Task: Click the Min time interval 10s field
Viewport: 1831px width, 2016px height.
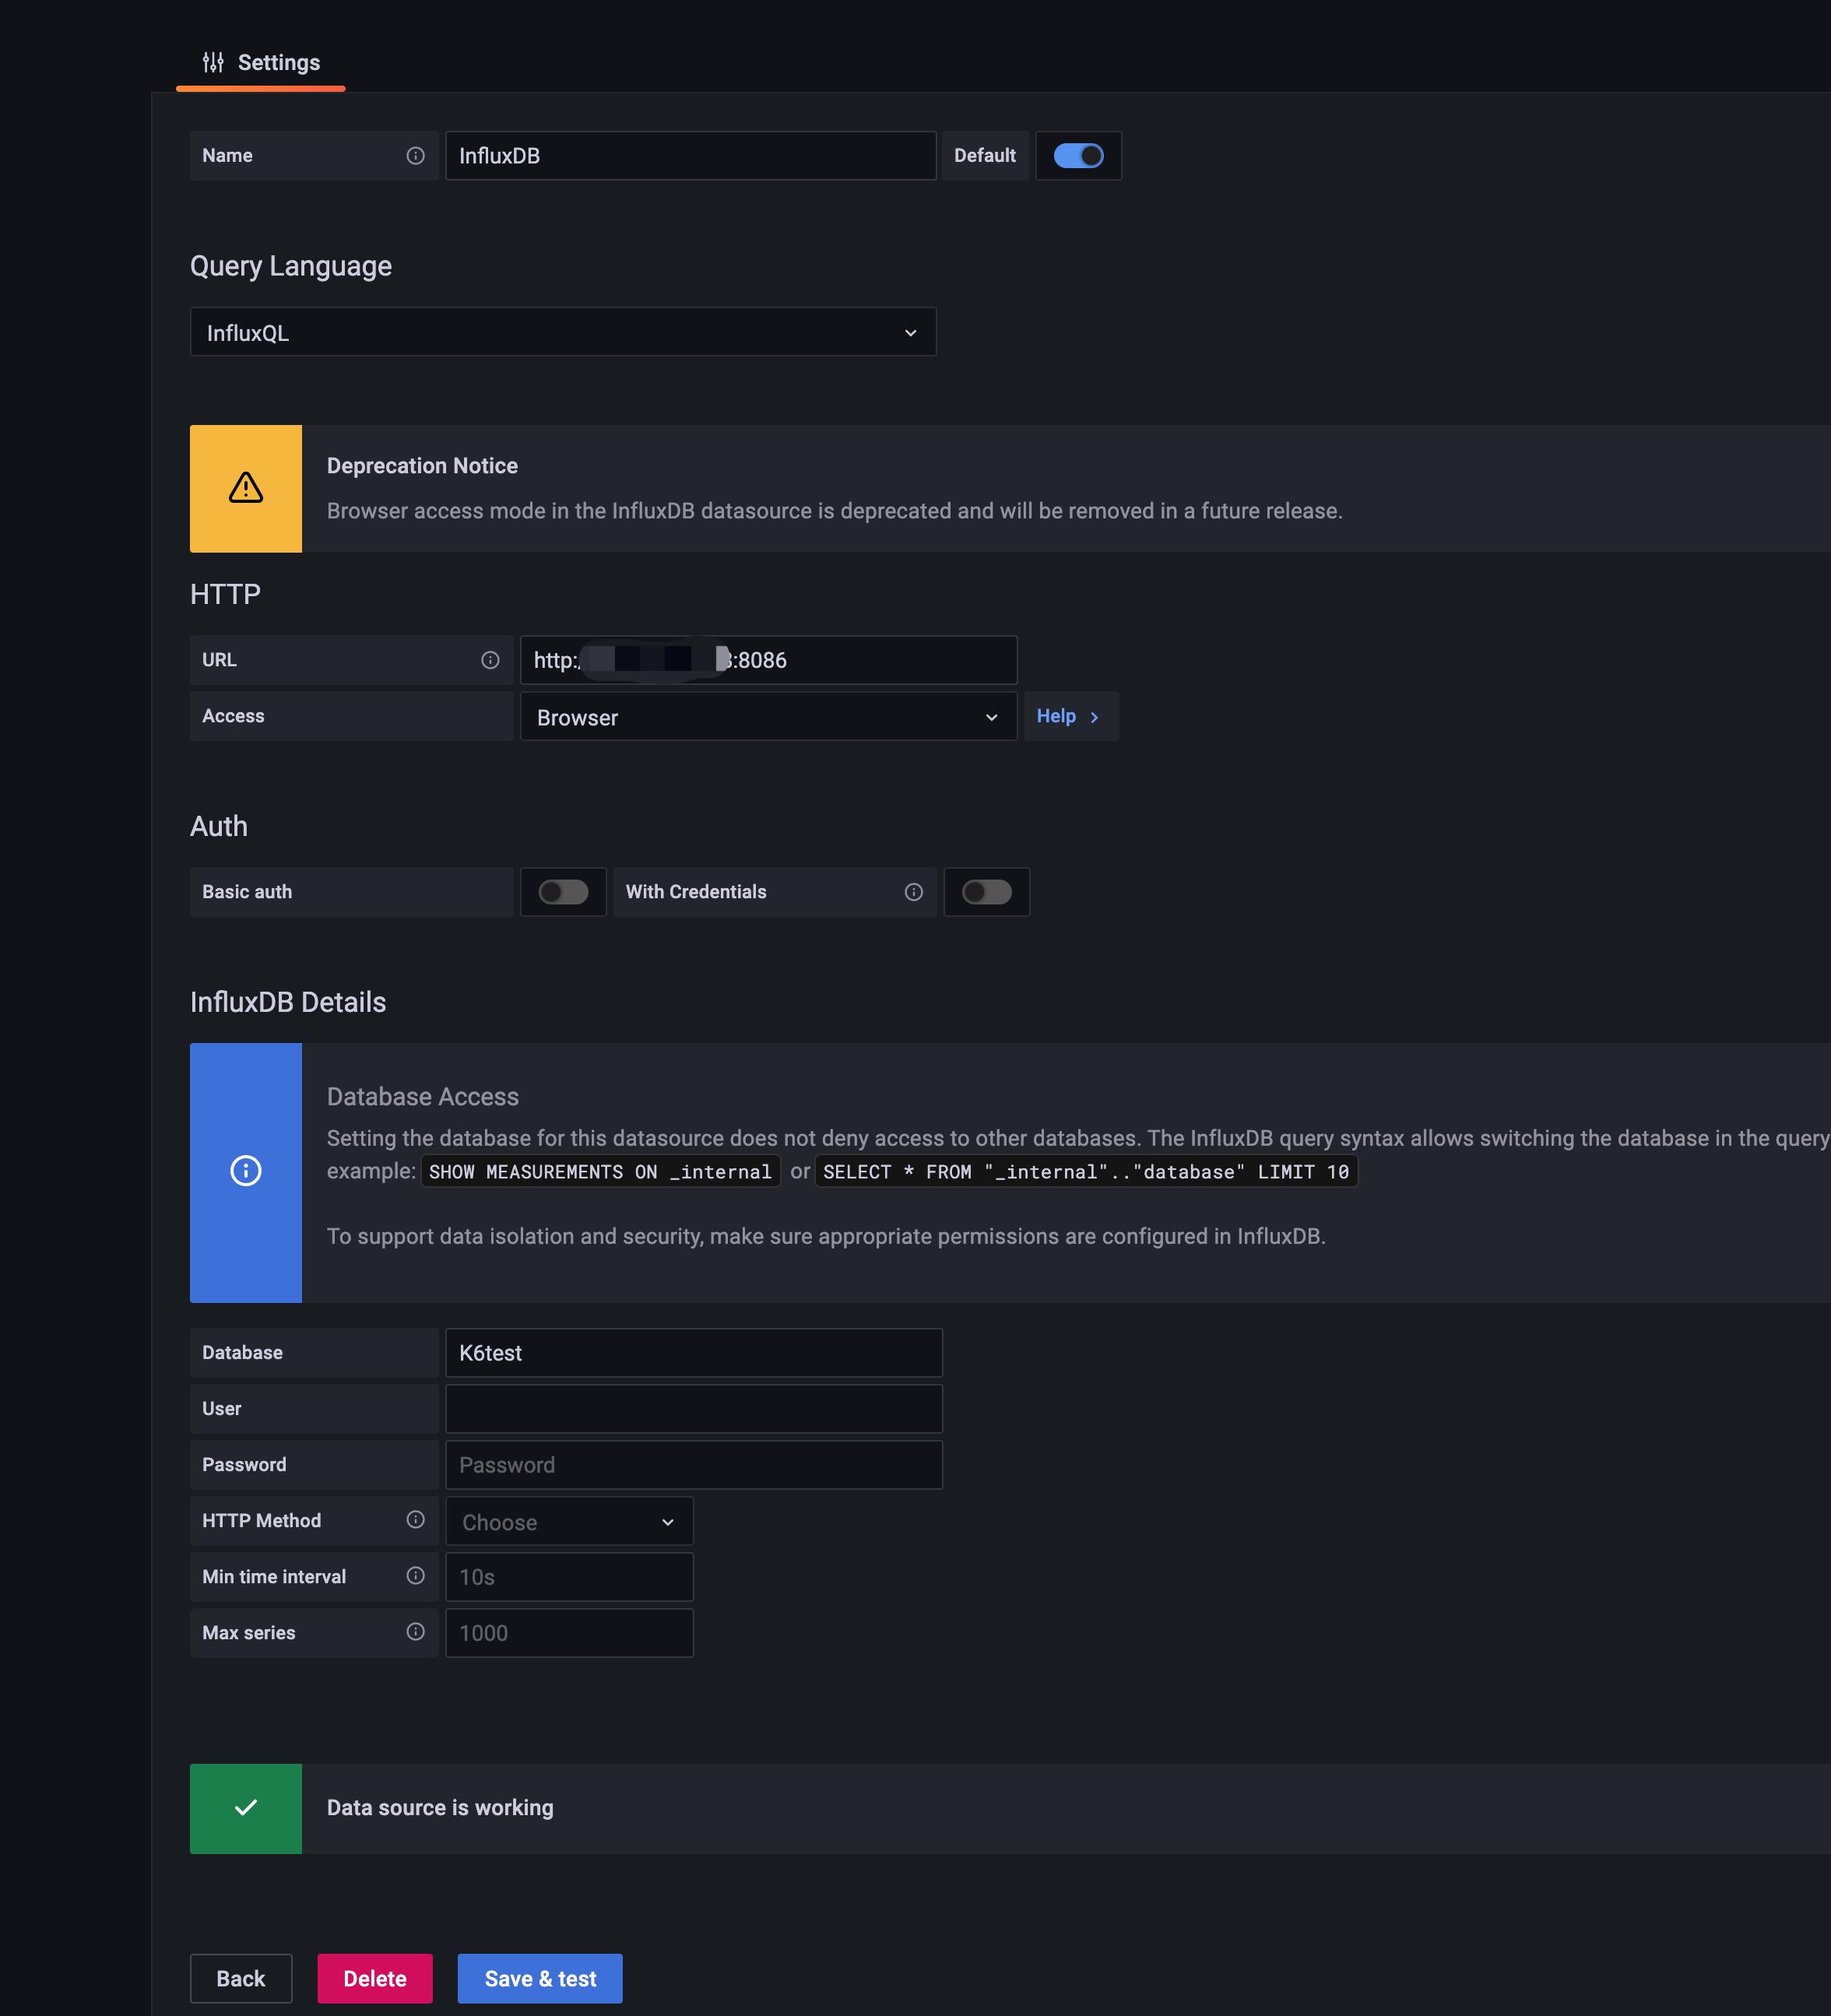Action: click(x=569, y=1577)
